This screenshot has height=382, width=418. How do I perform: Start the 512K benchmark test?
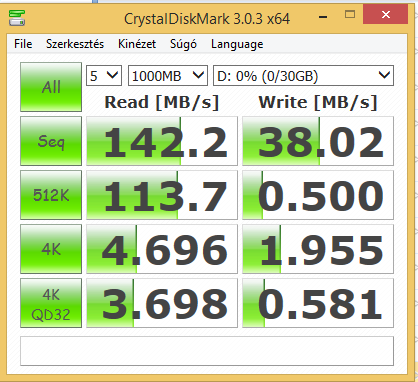point(51,195)
